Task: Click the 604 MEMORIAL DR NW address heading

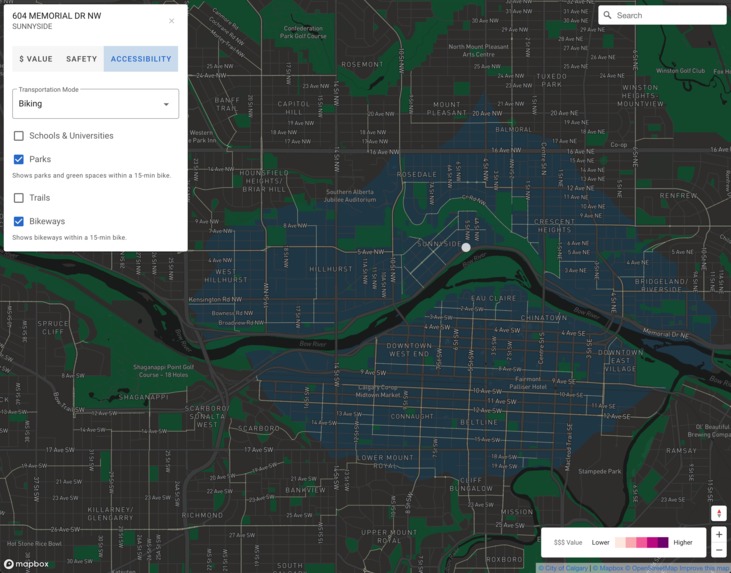Action: [x=57, y=16]
